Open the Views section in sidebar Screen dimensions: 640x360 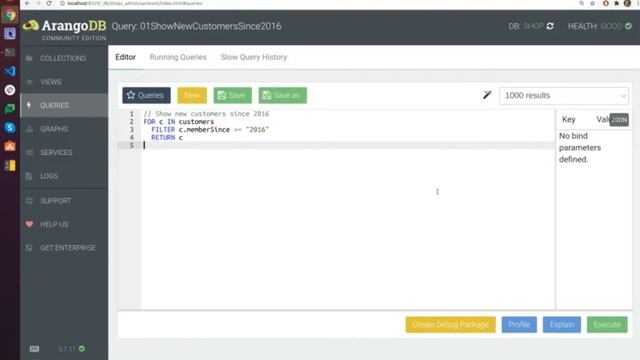[x=64, y=82]
